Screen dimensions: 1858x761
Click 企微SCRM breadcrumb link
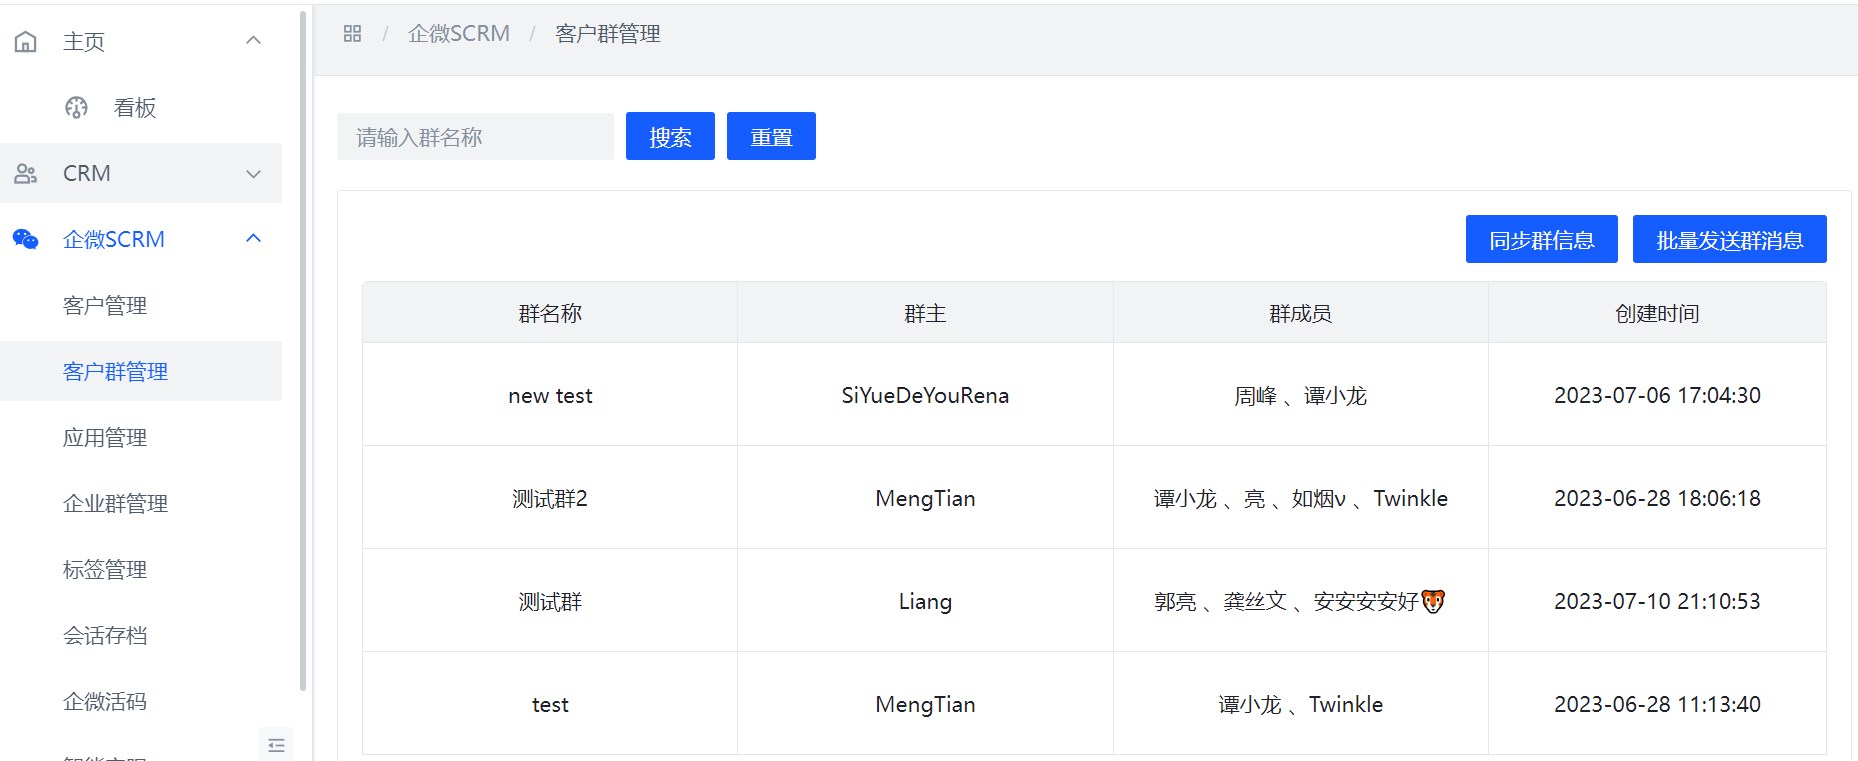coord(459,33)
